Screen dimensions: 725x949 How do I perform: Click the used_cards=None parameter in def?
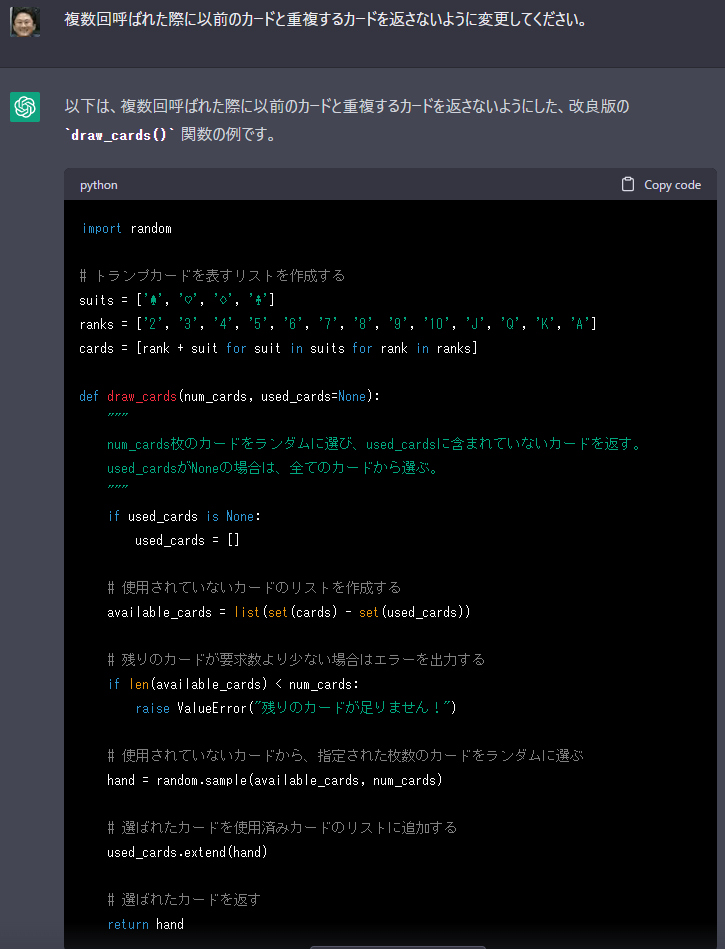coord(313,396)
